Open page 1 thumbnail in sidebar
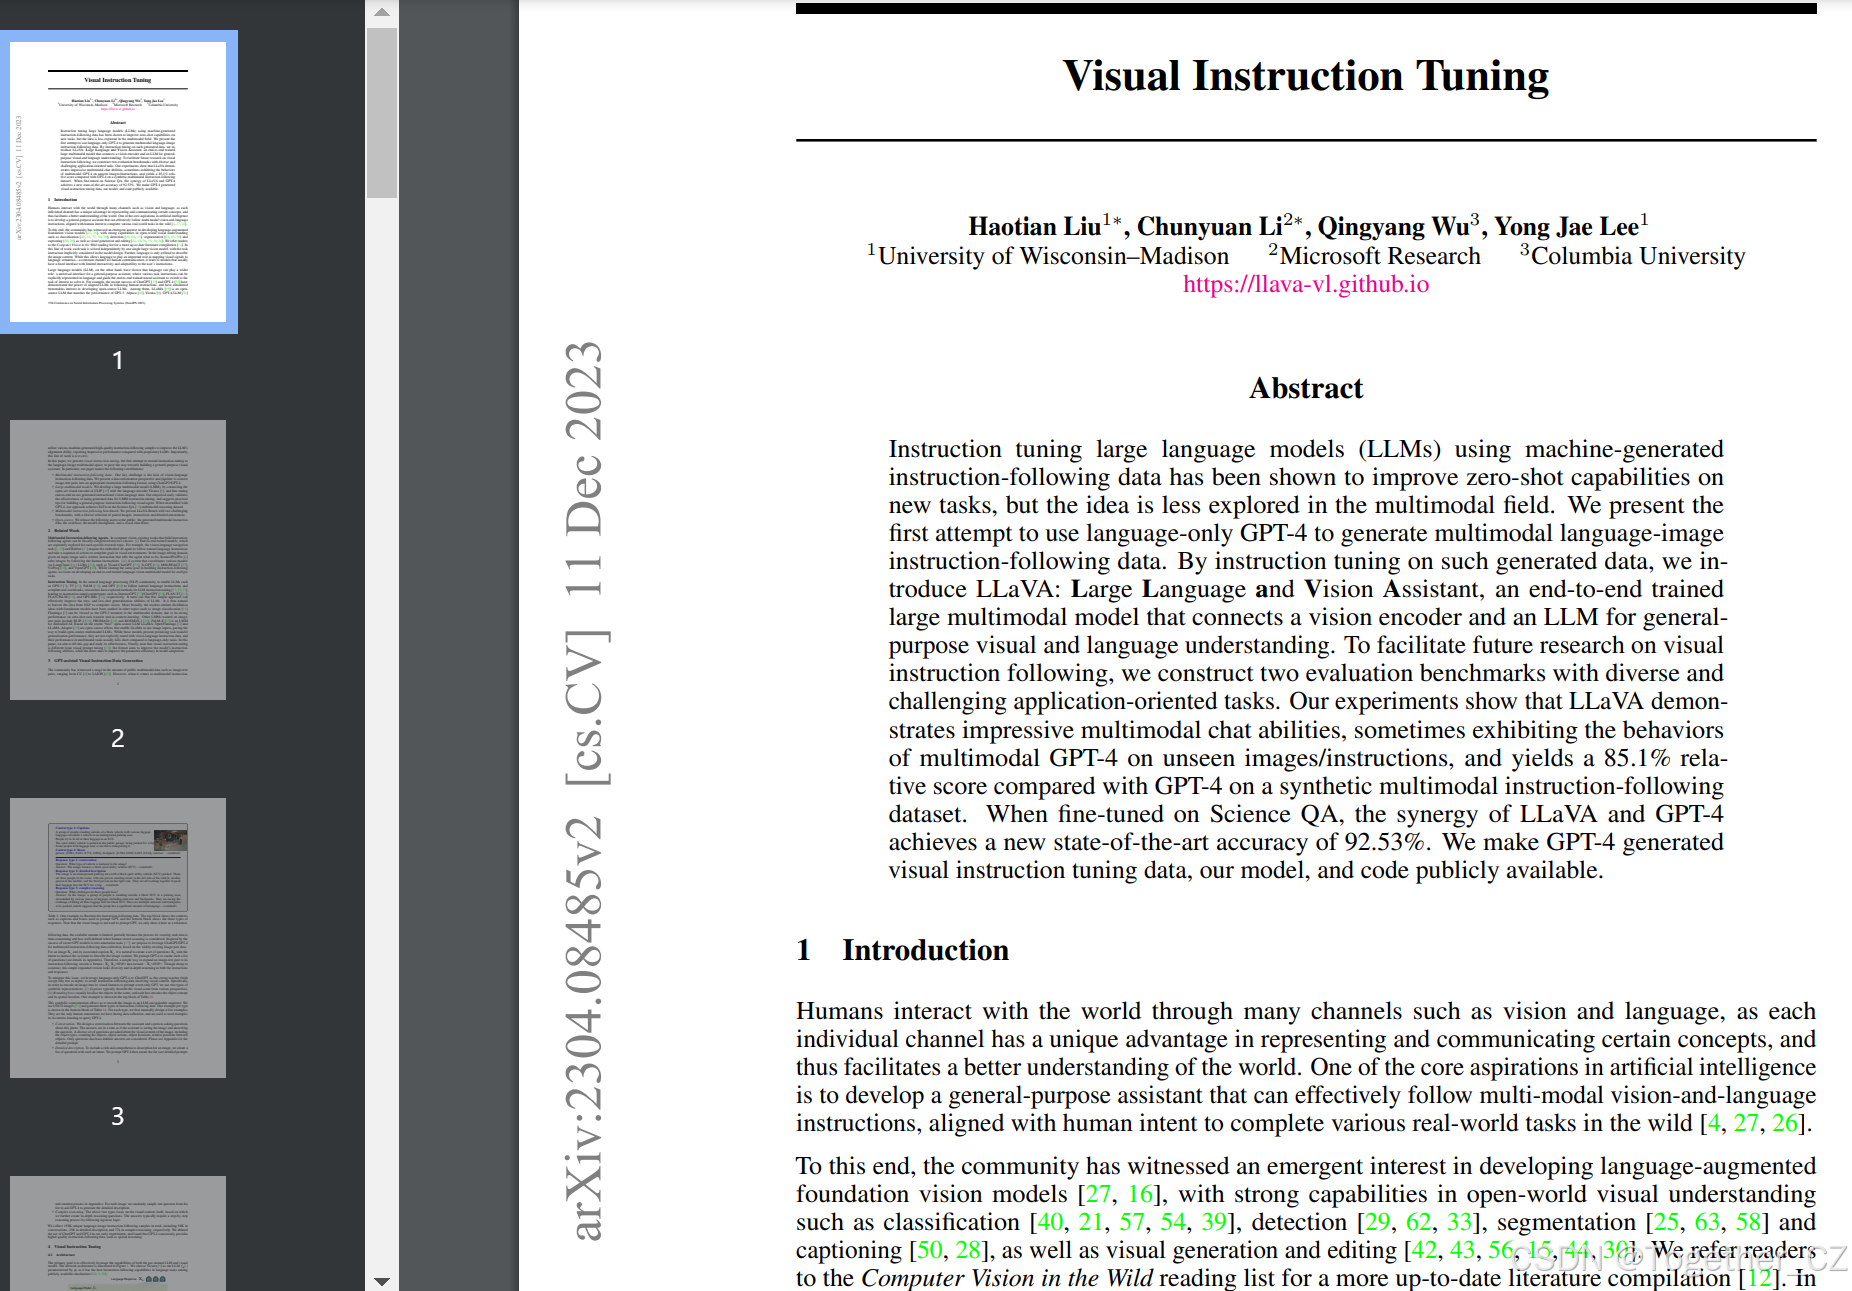1852x1291 pixels. pyautogui.click(x=118, y=181)
